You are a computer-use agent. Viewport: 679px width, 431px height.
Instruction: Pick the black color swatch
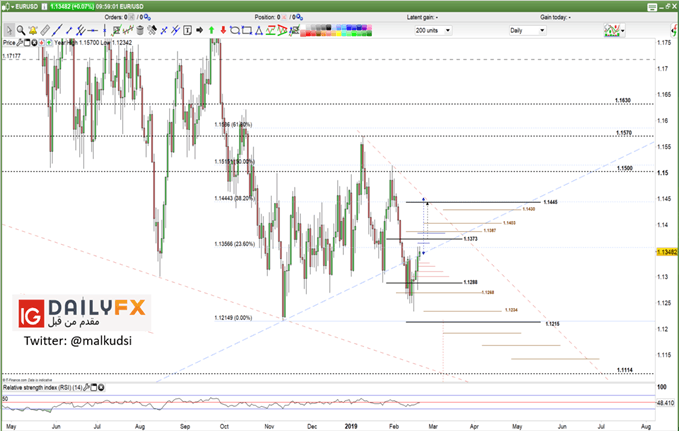tap(328, 27)
